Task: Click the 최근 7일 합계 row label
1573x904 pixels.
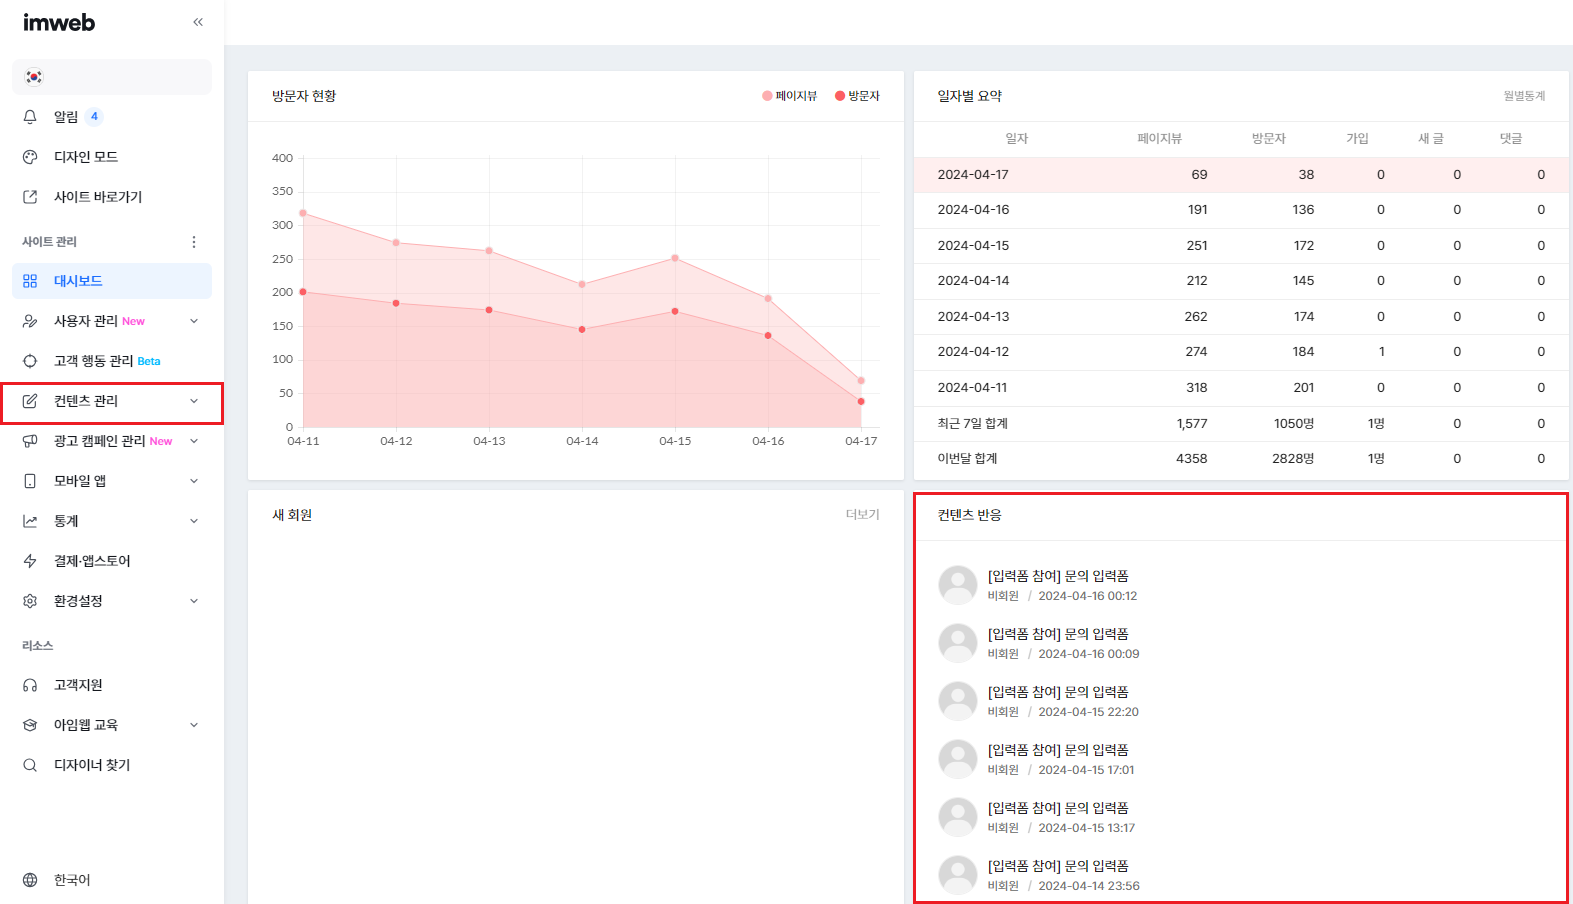Action: 972,424
